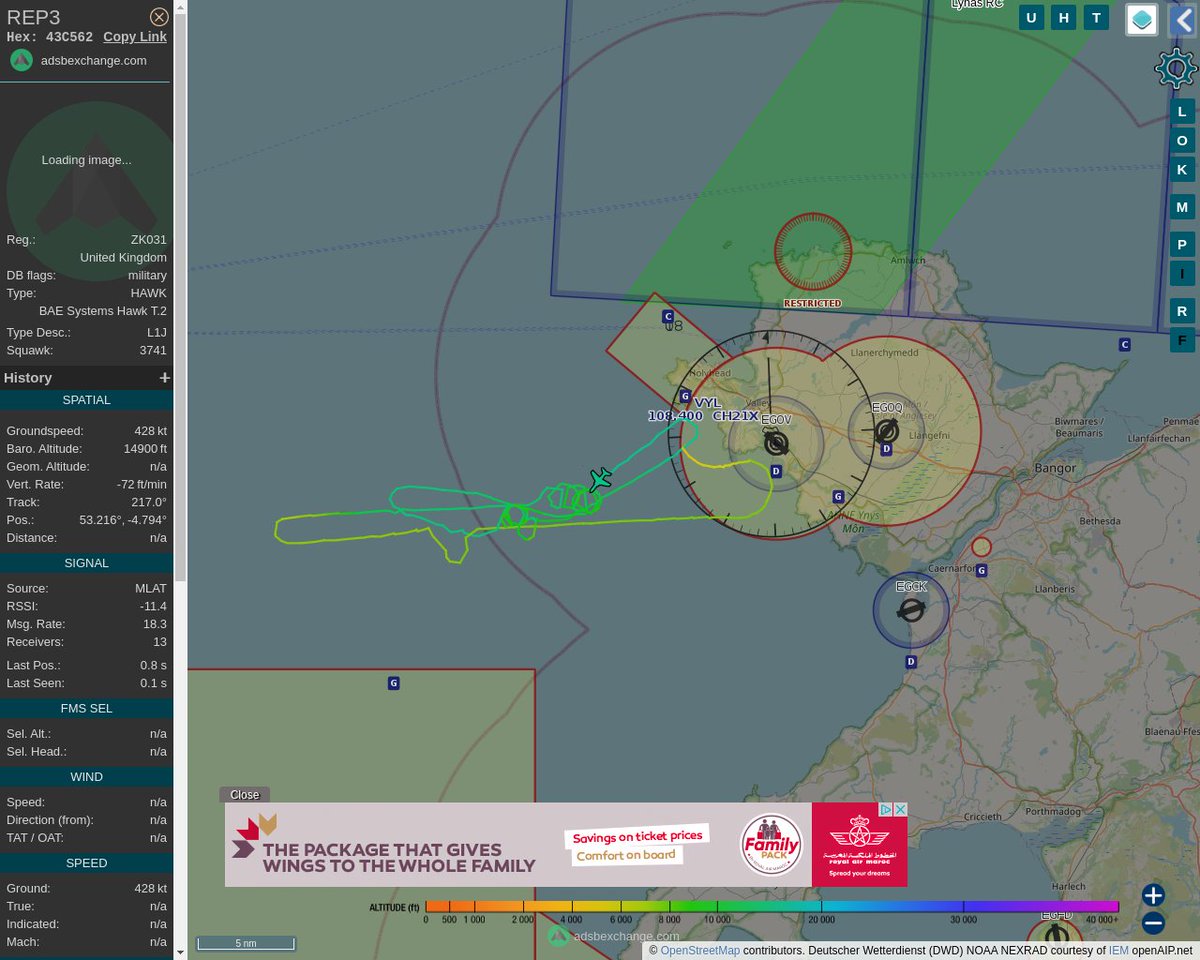This screenshot has width=1200, height=960.
Task: Toggle the T trails button
Action: (1095, 17)
